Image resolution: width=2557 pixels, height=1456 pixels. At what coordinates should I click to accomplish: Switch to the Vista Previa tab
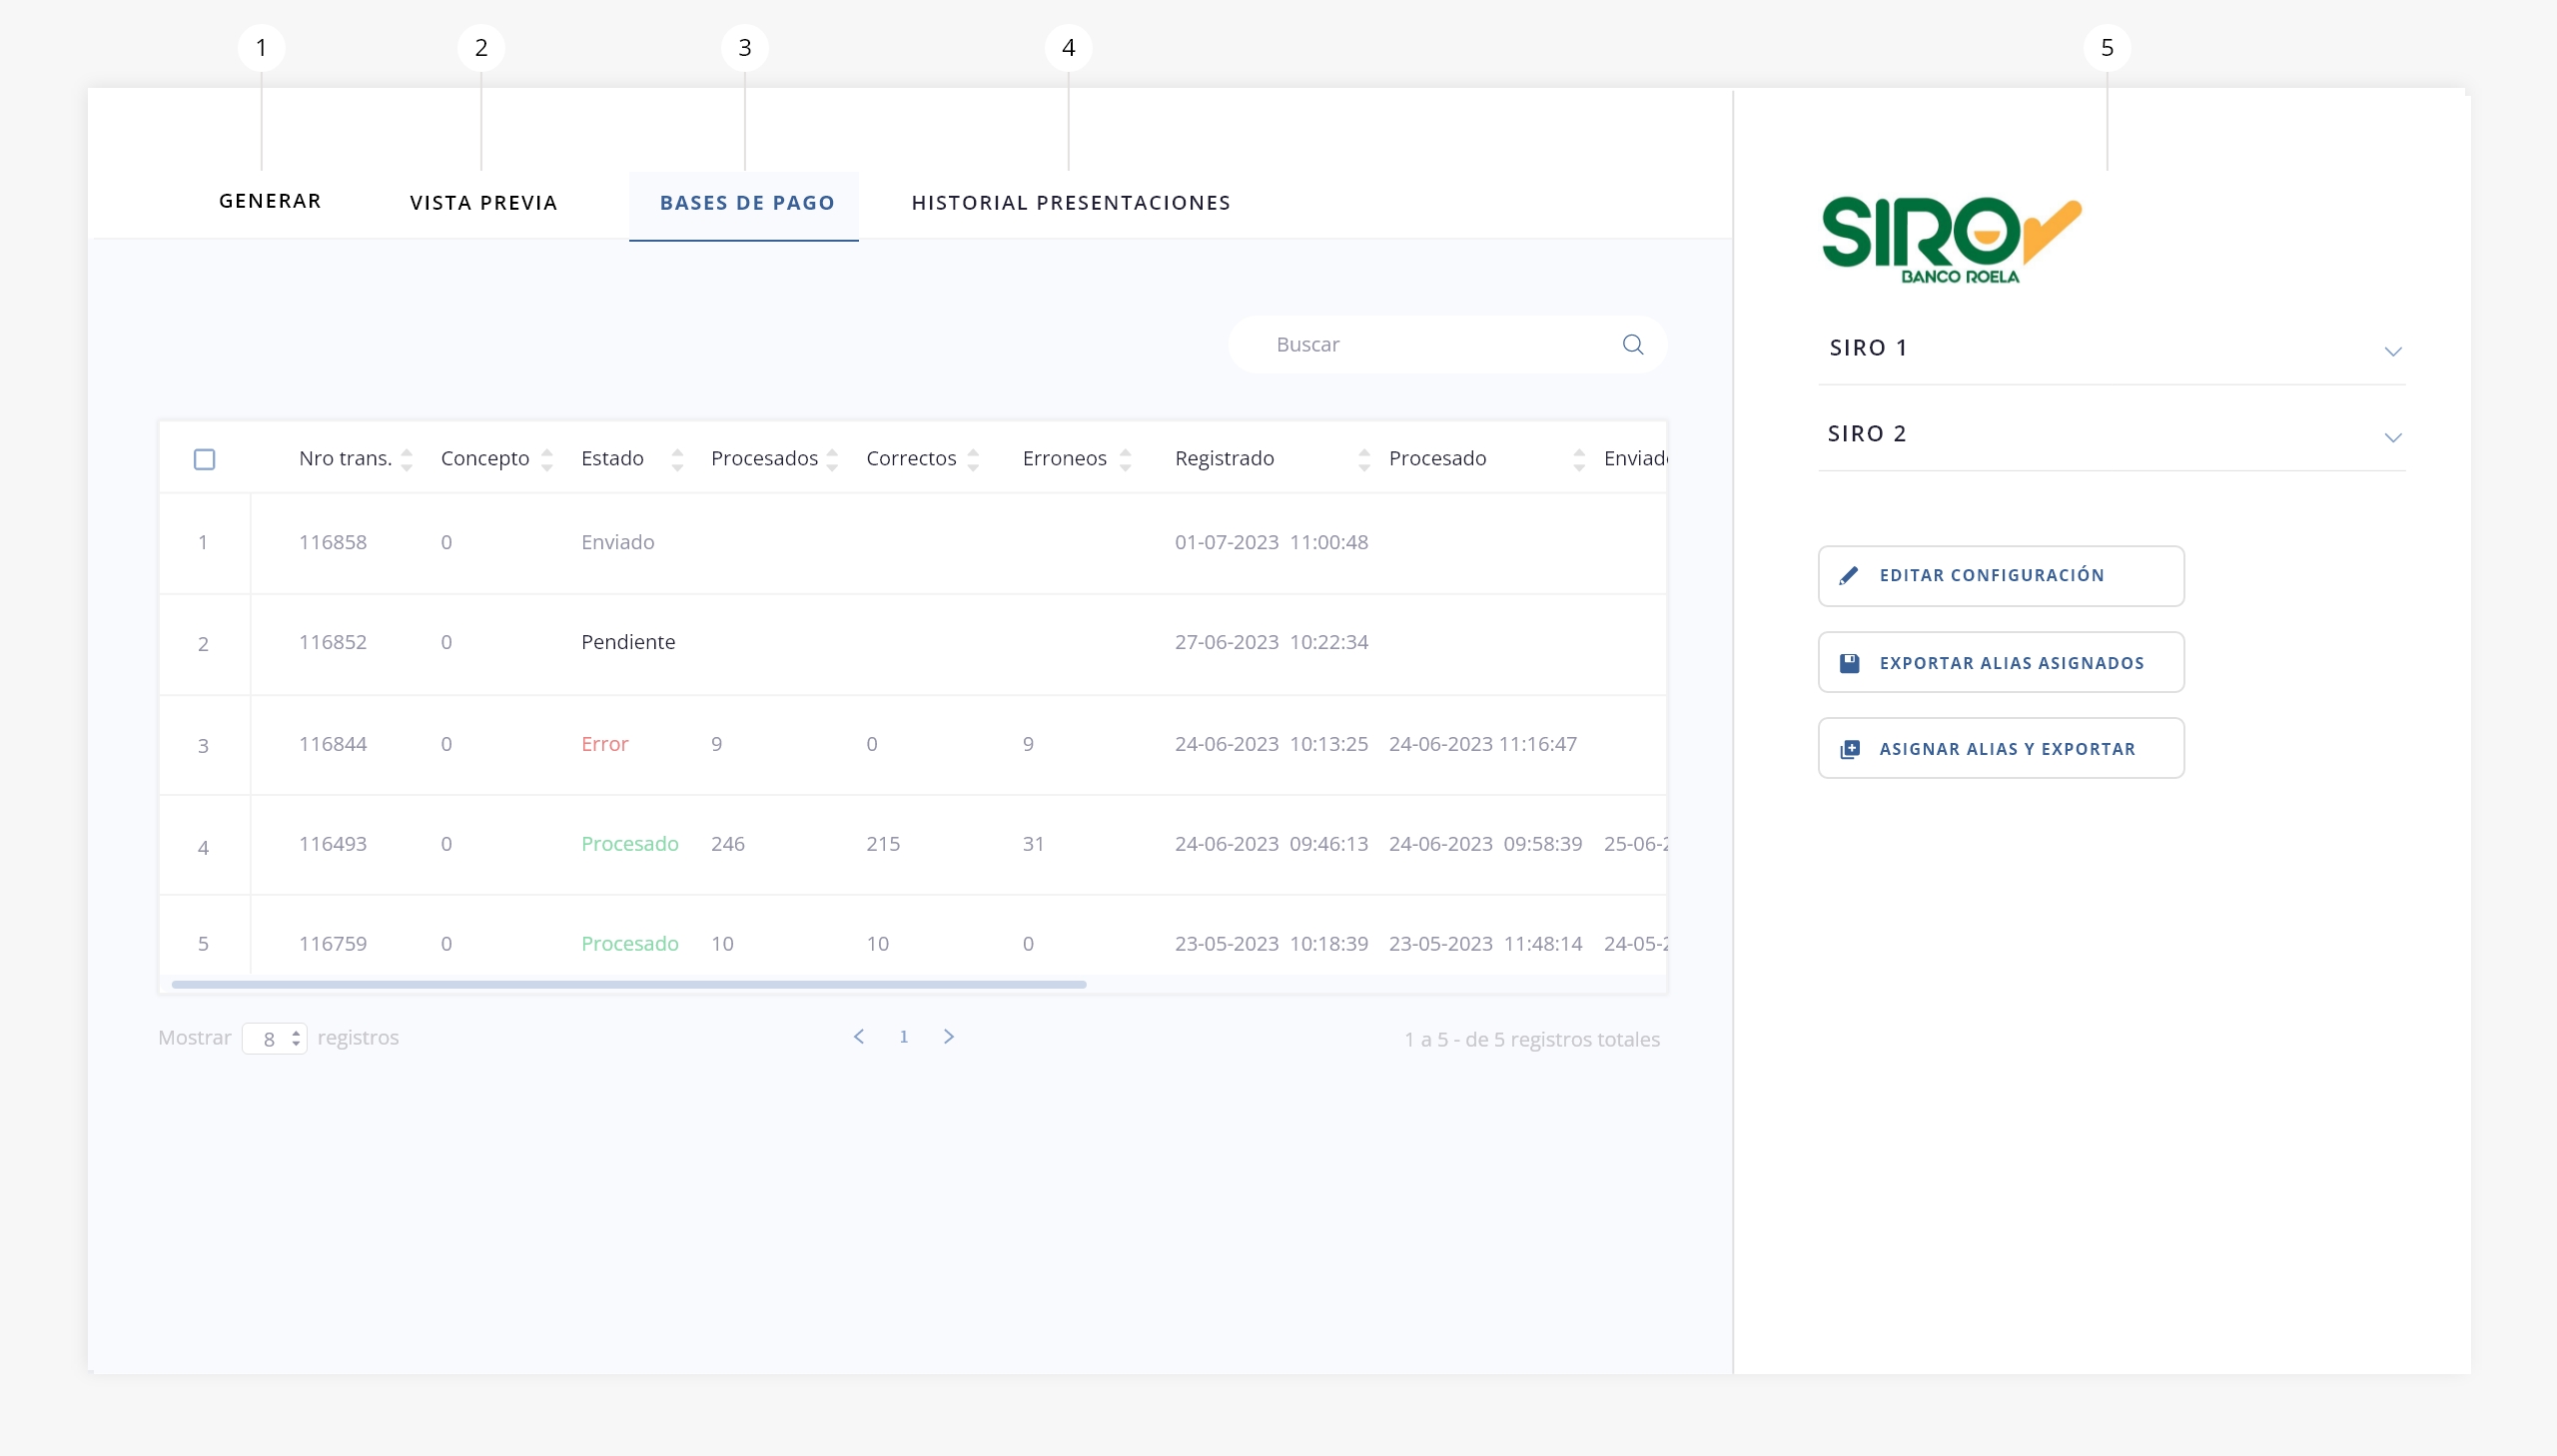tap(483, 203)
